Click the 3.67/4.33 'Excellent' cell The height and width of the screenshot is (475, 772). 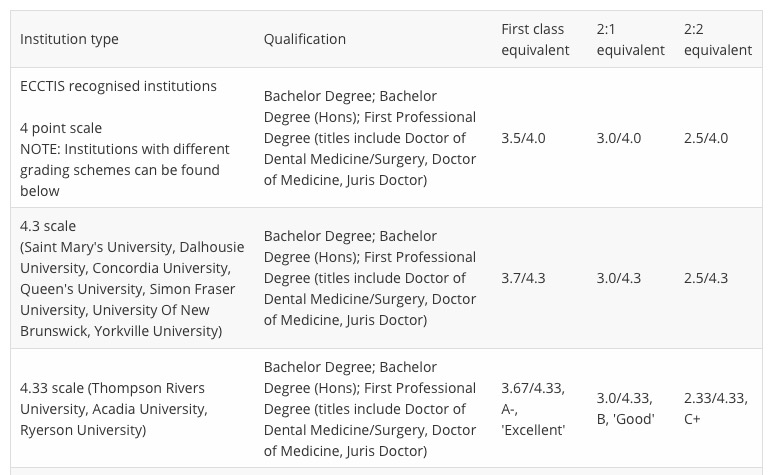coord(533,409)
